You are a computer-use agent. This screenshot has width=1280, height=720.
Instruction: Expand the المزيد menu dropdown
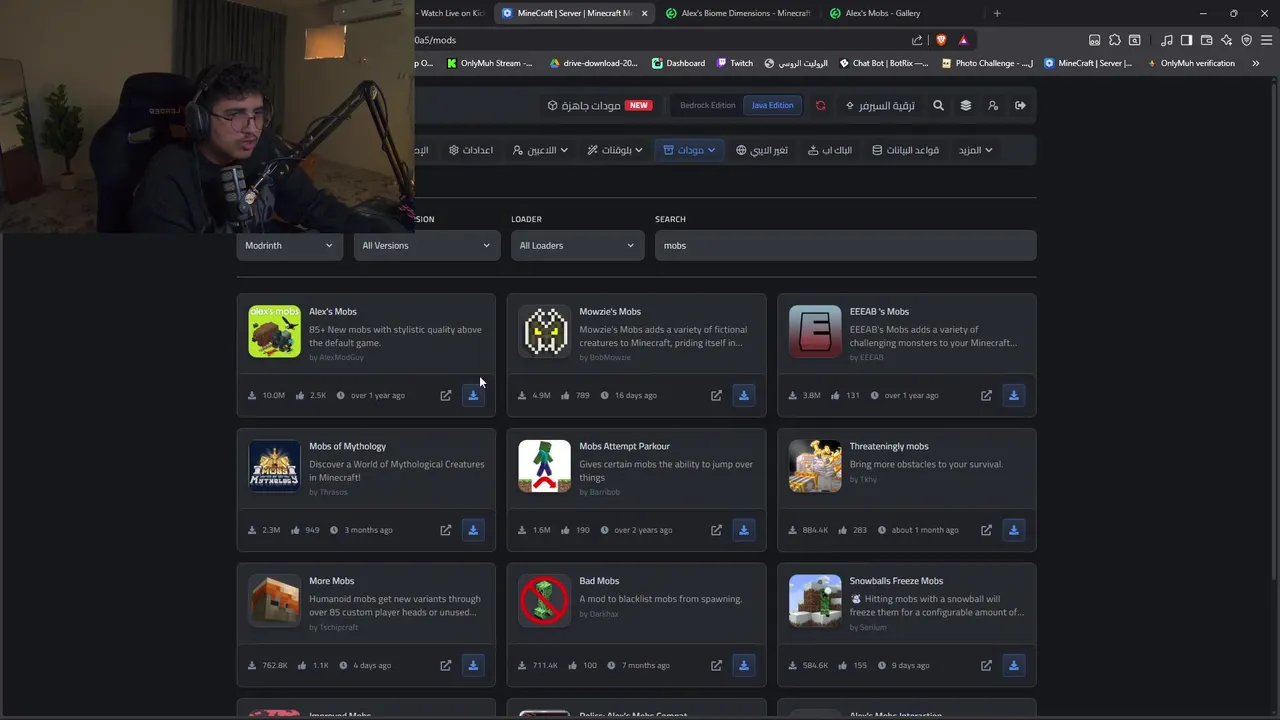976,150
